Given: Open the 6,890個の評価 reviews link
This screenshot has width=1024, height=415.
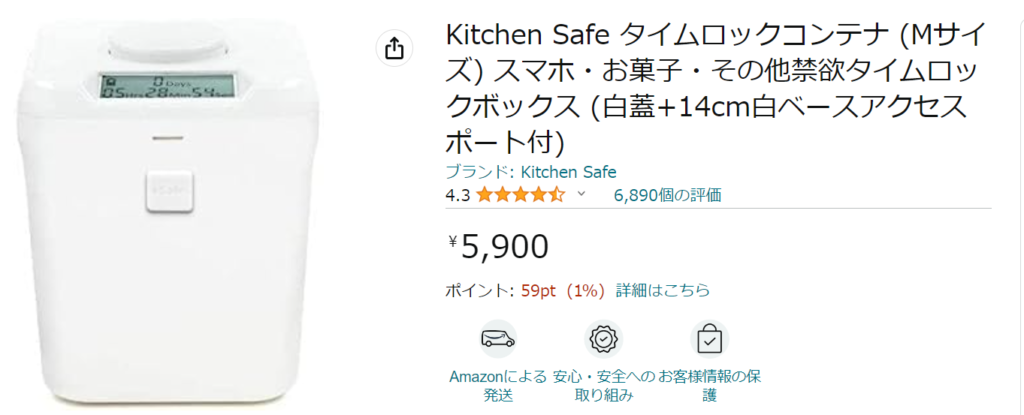Looking at the screenshot, I should coord(667,195).
